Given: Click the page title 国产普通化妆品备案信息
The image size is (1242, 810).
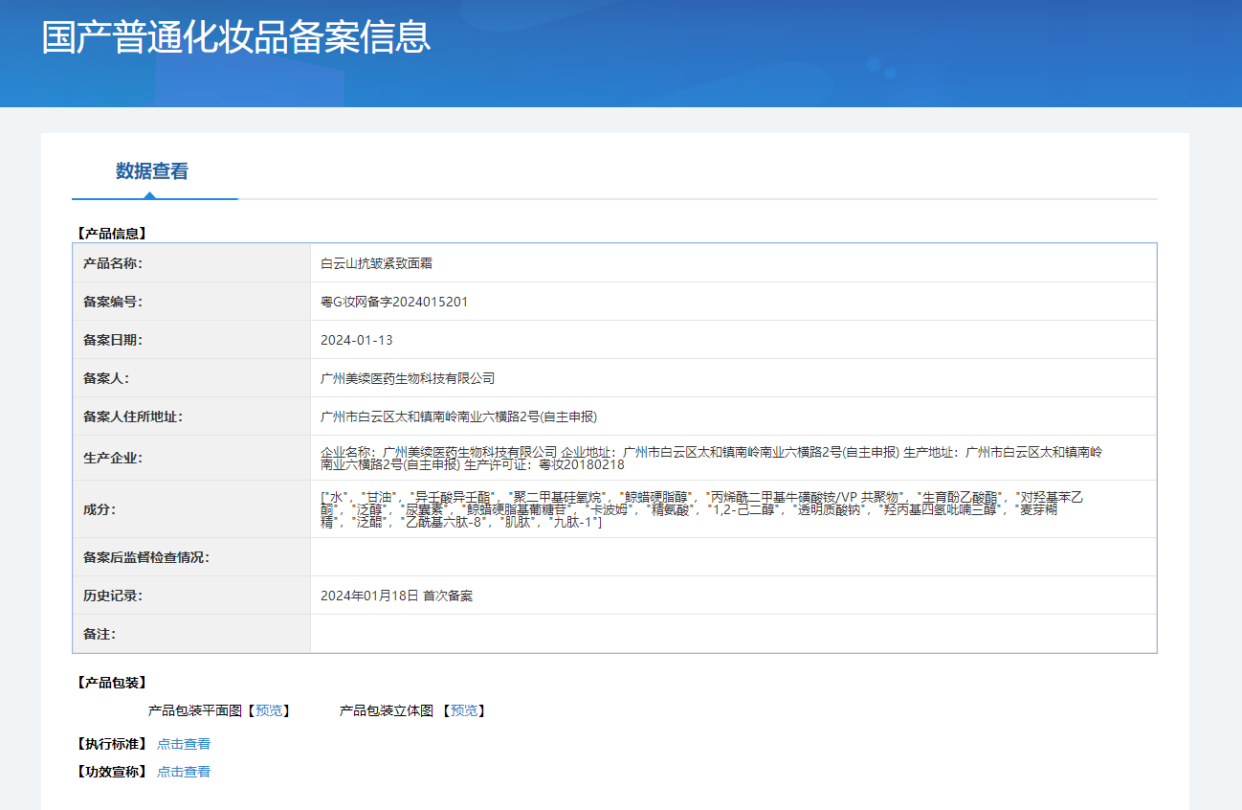Looking at the screenshot, I should [236, 36].
